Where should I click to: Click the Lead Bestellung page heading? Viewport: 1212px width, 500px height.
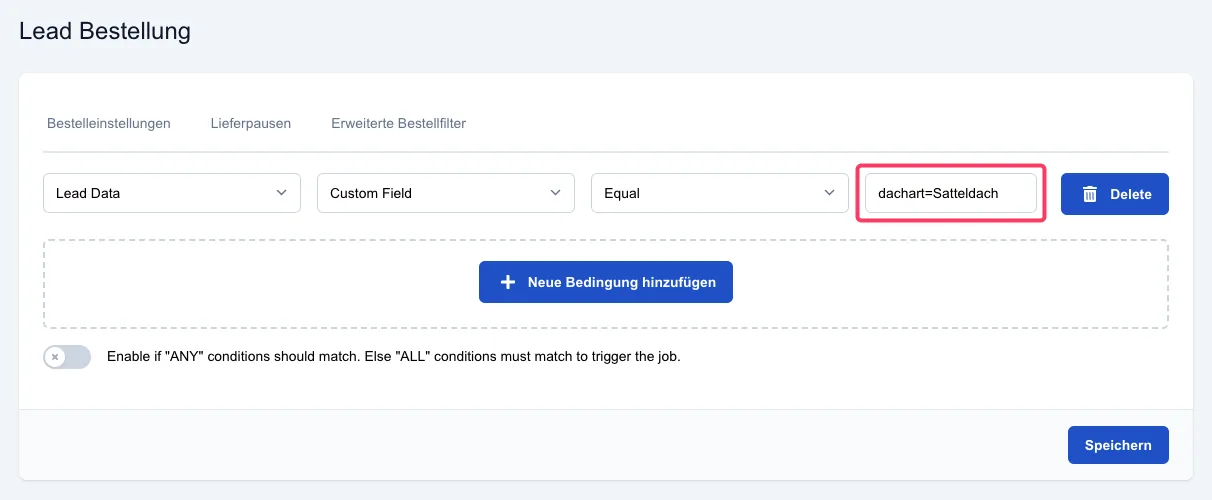pos(105,31)
